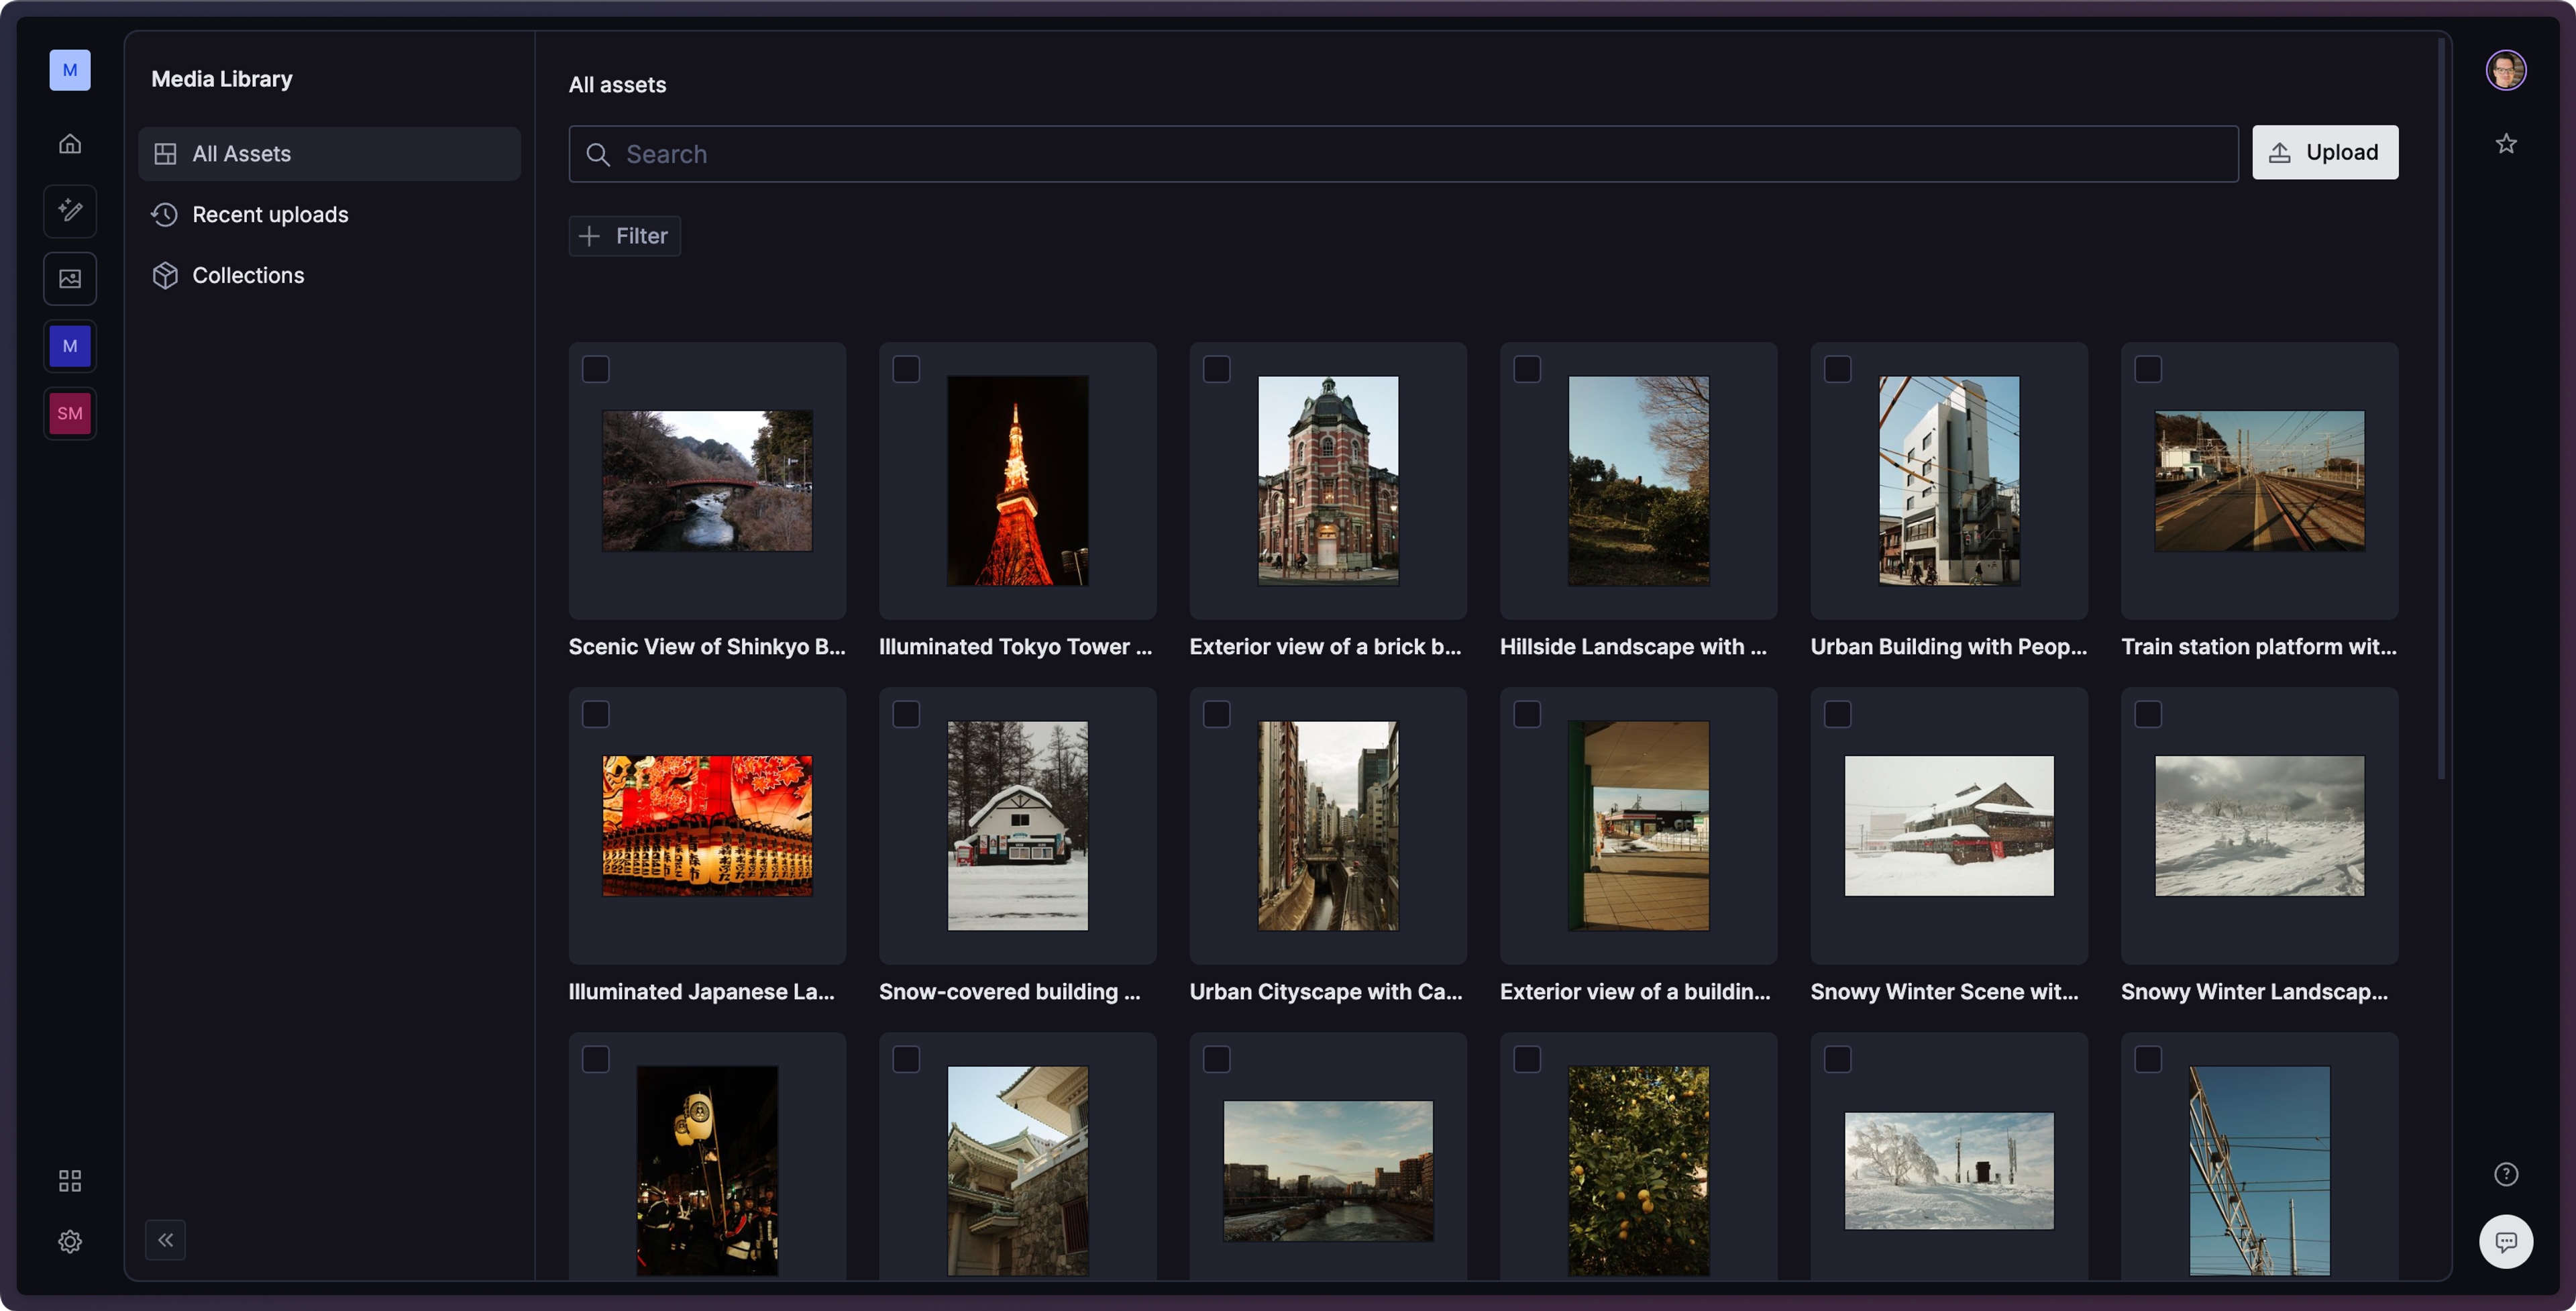The image size is (2576, 1311).
Task: Click the help question mark icon
Action: click(2505, 1174)
